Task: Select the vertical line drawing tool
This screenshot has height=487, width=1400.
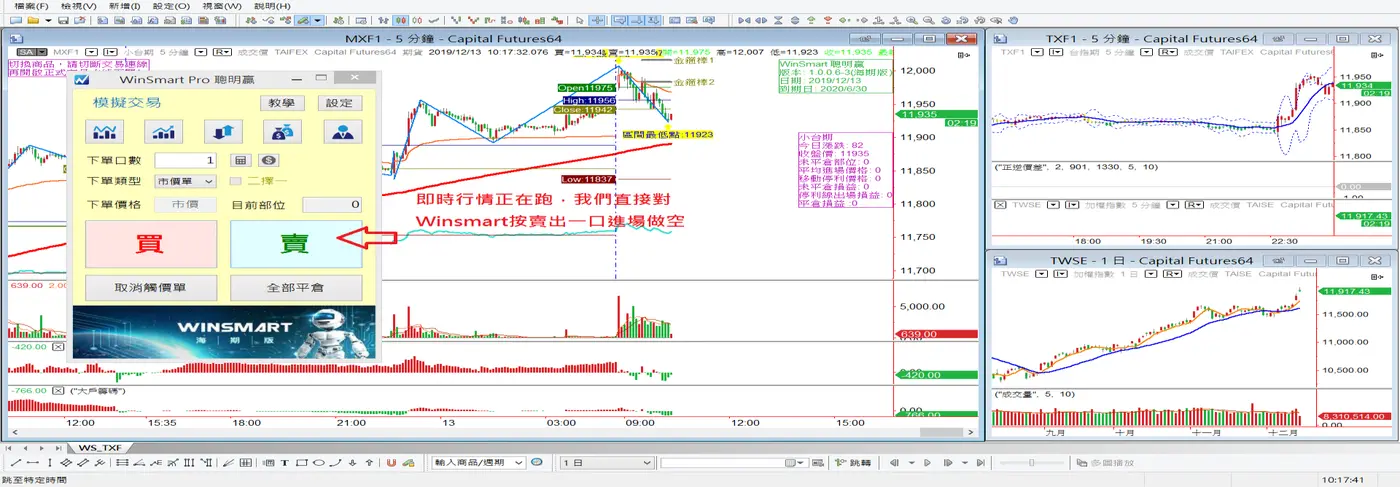Action: pos(50,462)
